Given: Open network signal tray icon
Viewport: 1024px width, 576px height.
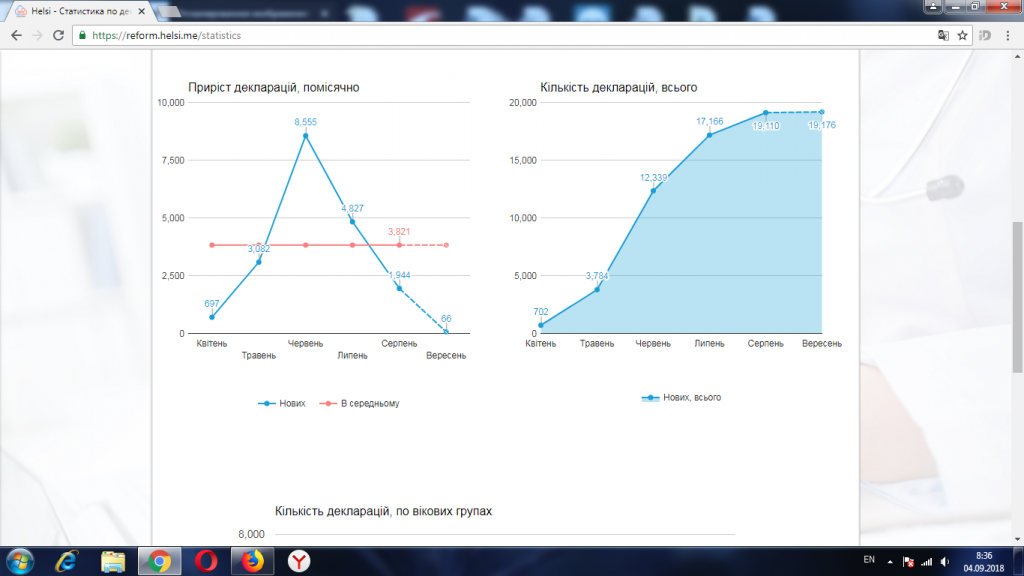Looking at the screenshot, I should click(927, 562).
